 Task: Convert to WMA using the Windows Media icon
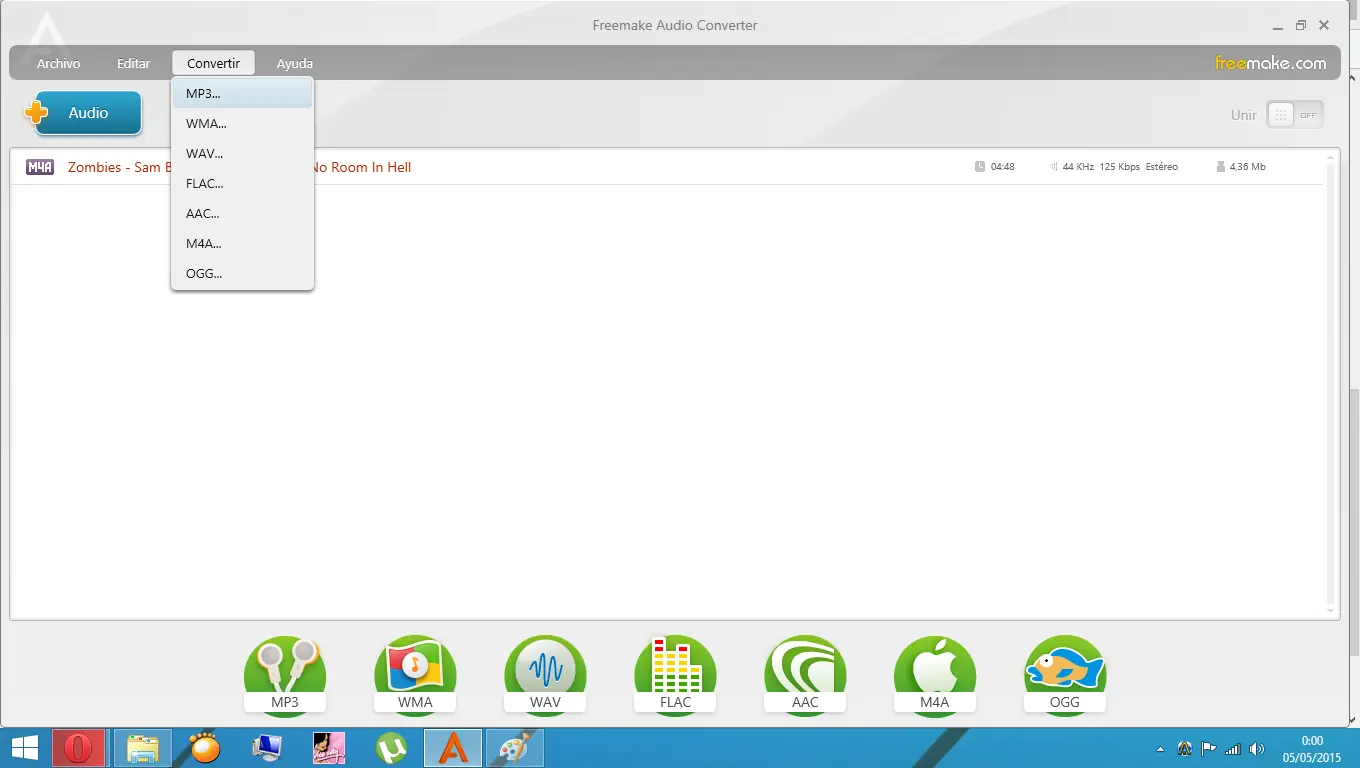tap(415, 675)
